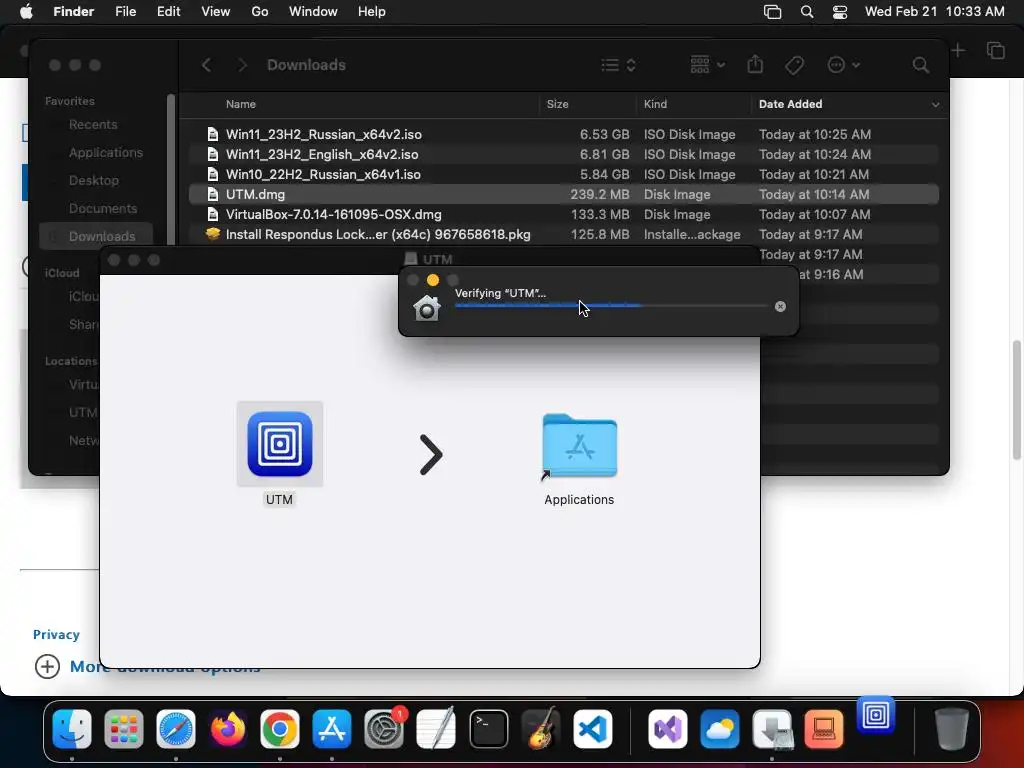Open Launchpad in the Dock

point(123,729)
